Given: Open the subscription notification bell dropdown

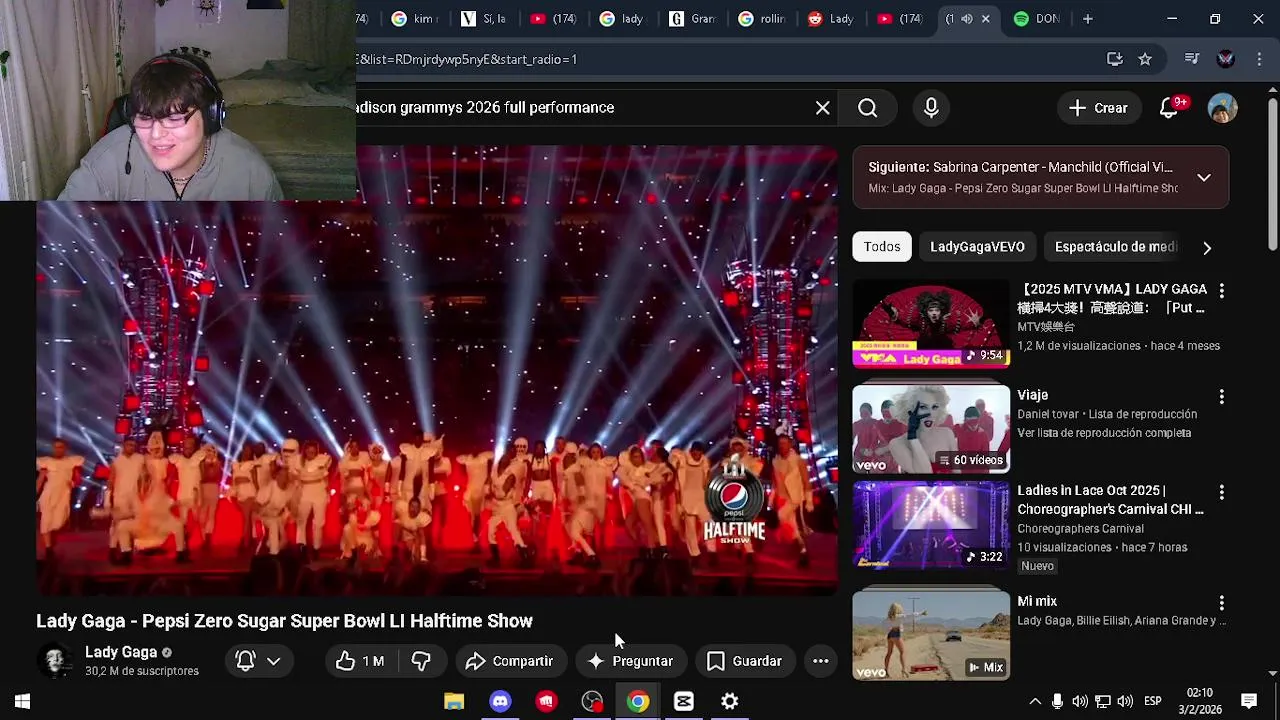Looking at the screenshot, I should (258, 661).
